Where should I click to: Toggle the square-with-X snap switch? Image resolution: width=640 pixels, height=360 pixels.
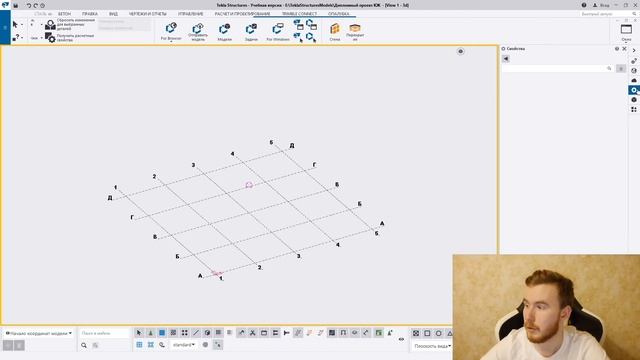[x=416, y=333]
